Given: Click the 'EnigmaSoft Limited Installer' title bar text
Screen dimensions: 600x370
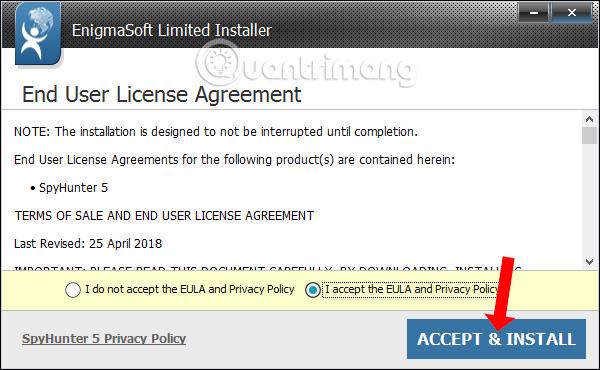Looking at the screenshot, I should (172, 31).
